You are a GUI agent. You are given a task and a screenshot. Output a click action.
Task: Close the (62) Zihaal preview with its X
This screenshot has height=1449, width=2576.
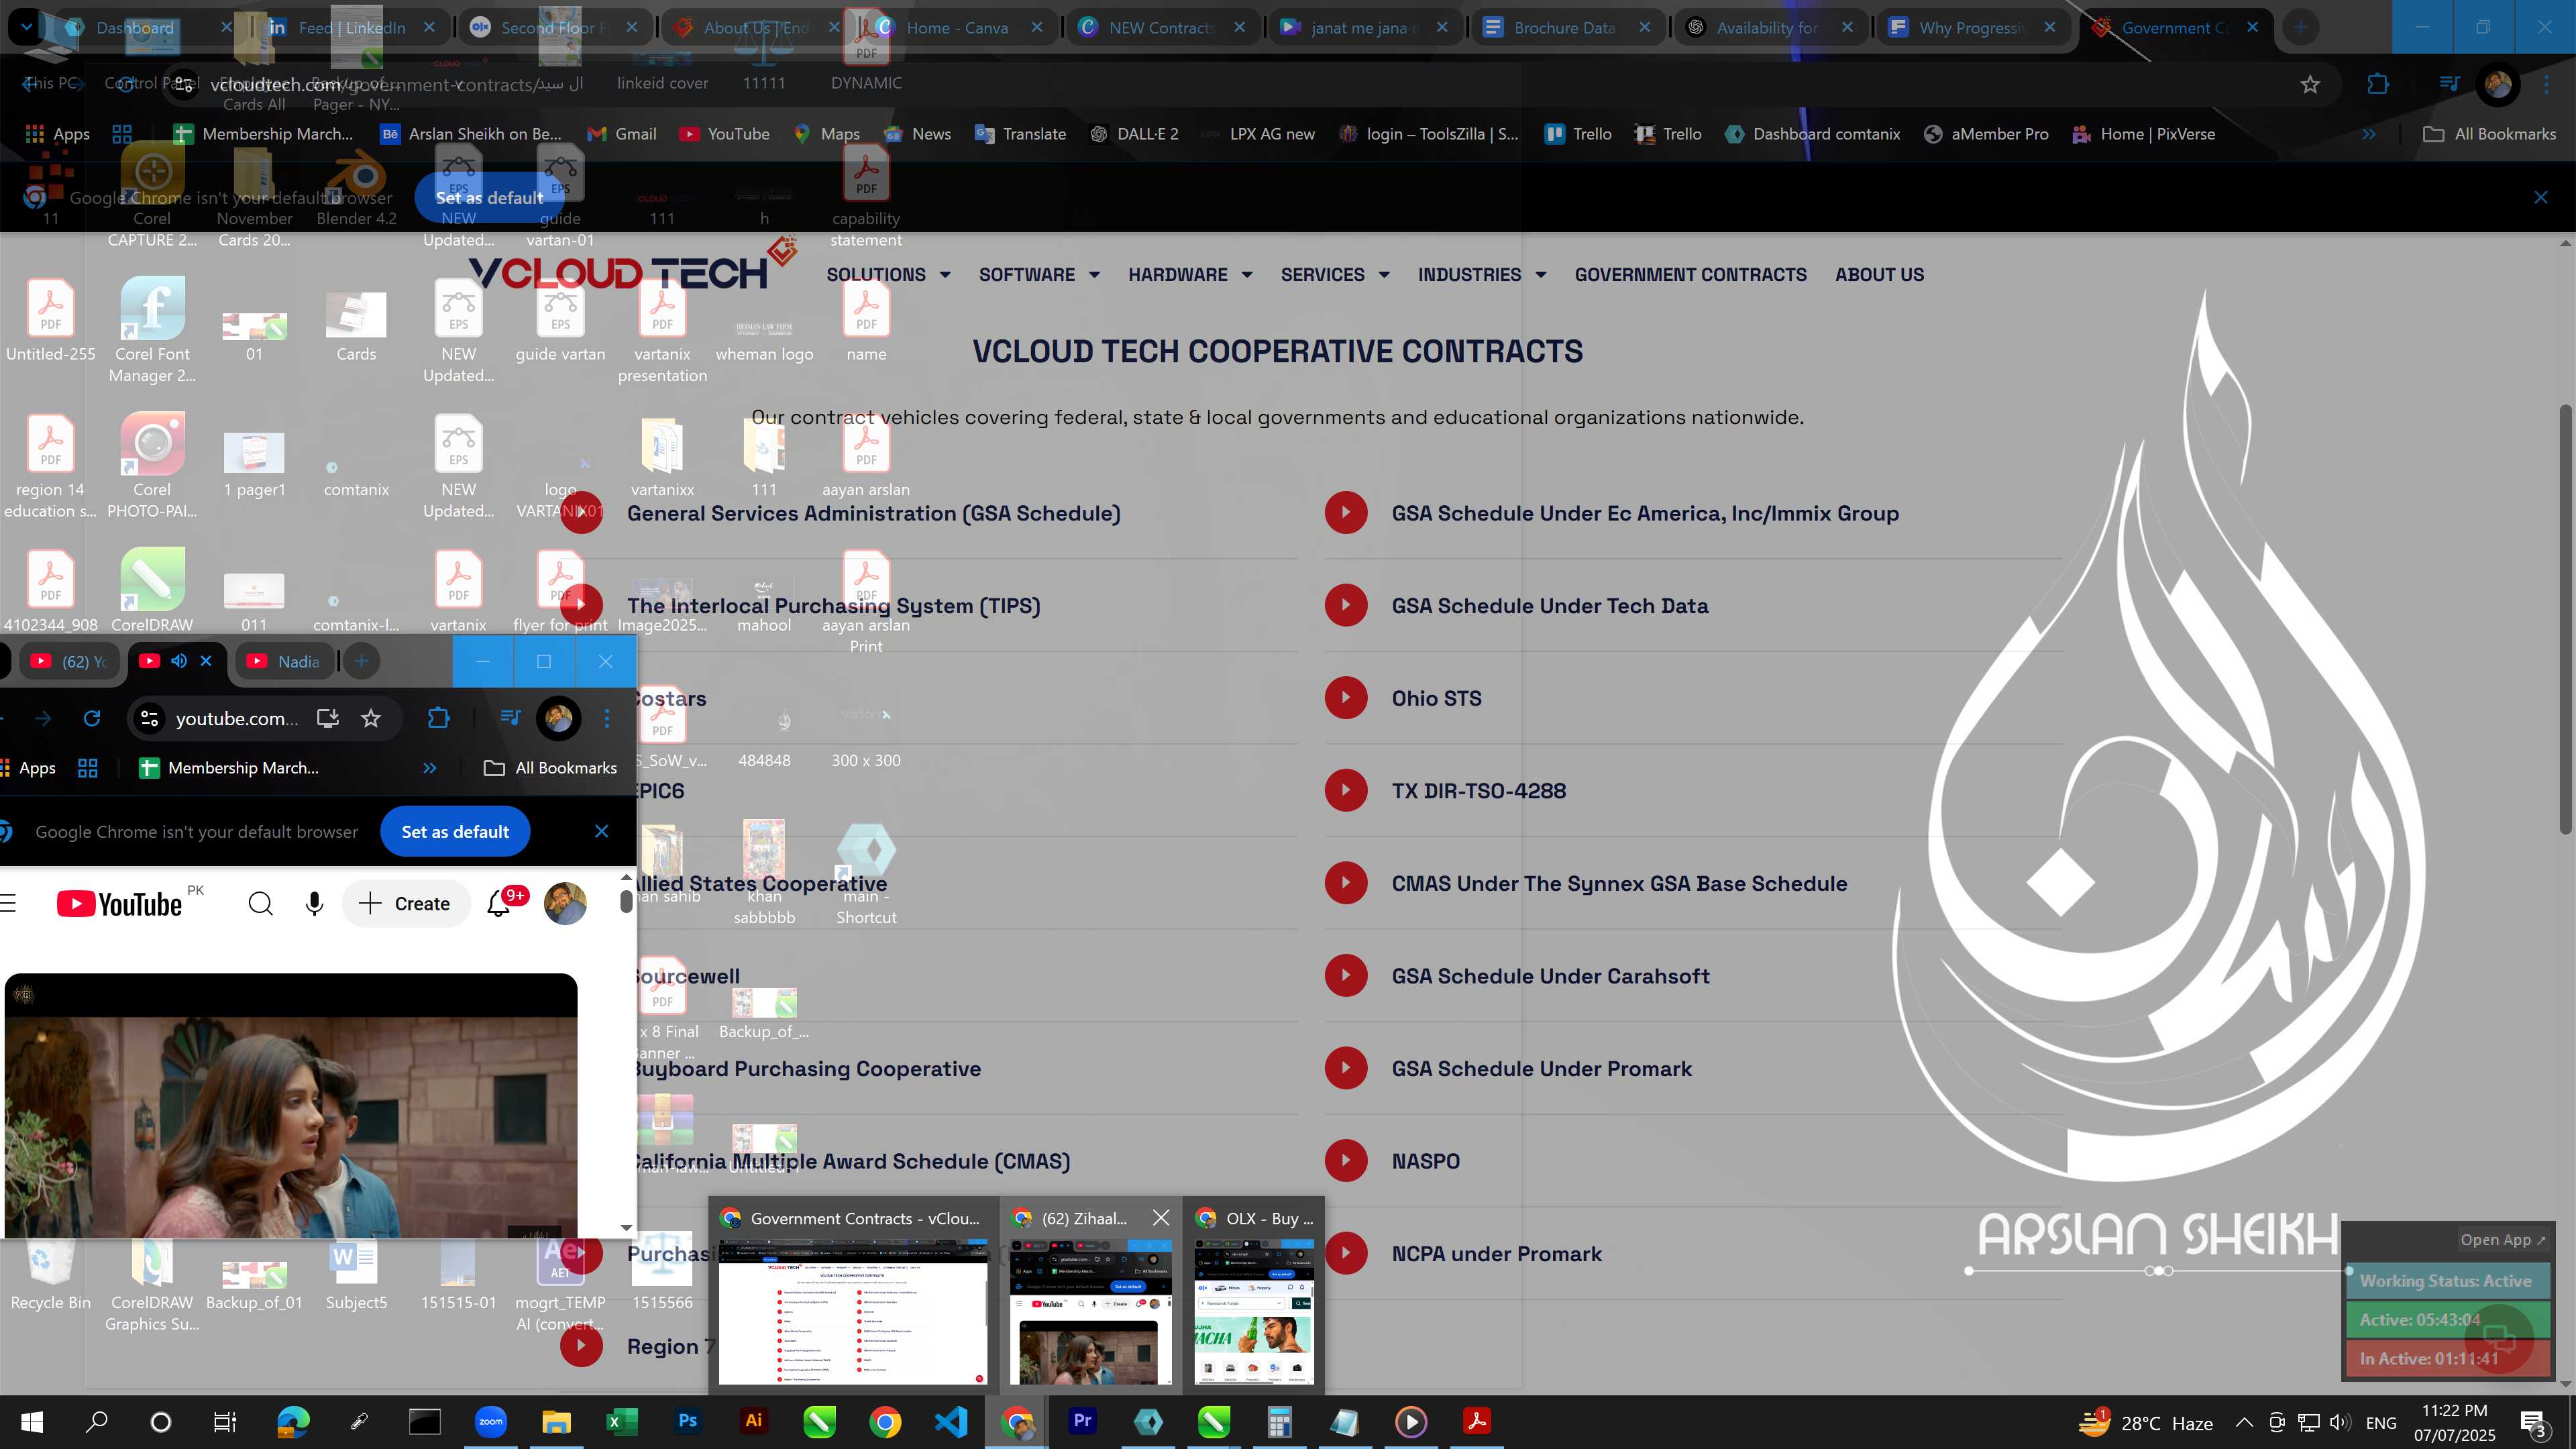(x=1160, y=1218)
